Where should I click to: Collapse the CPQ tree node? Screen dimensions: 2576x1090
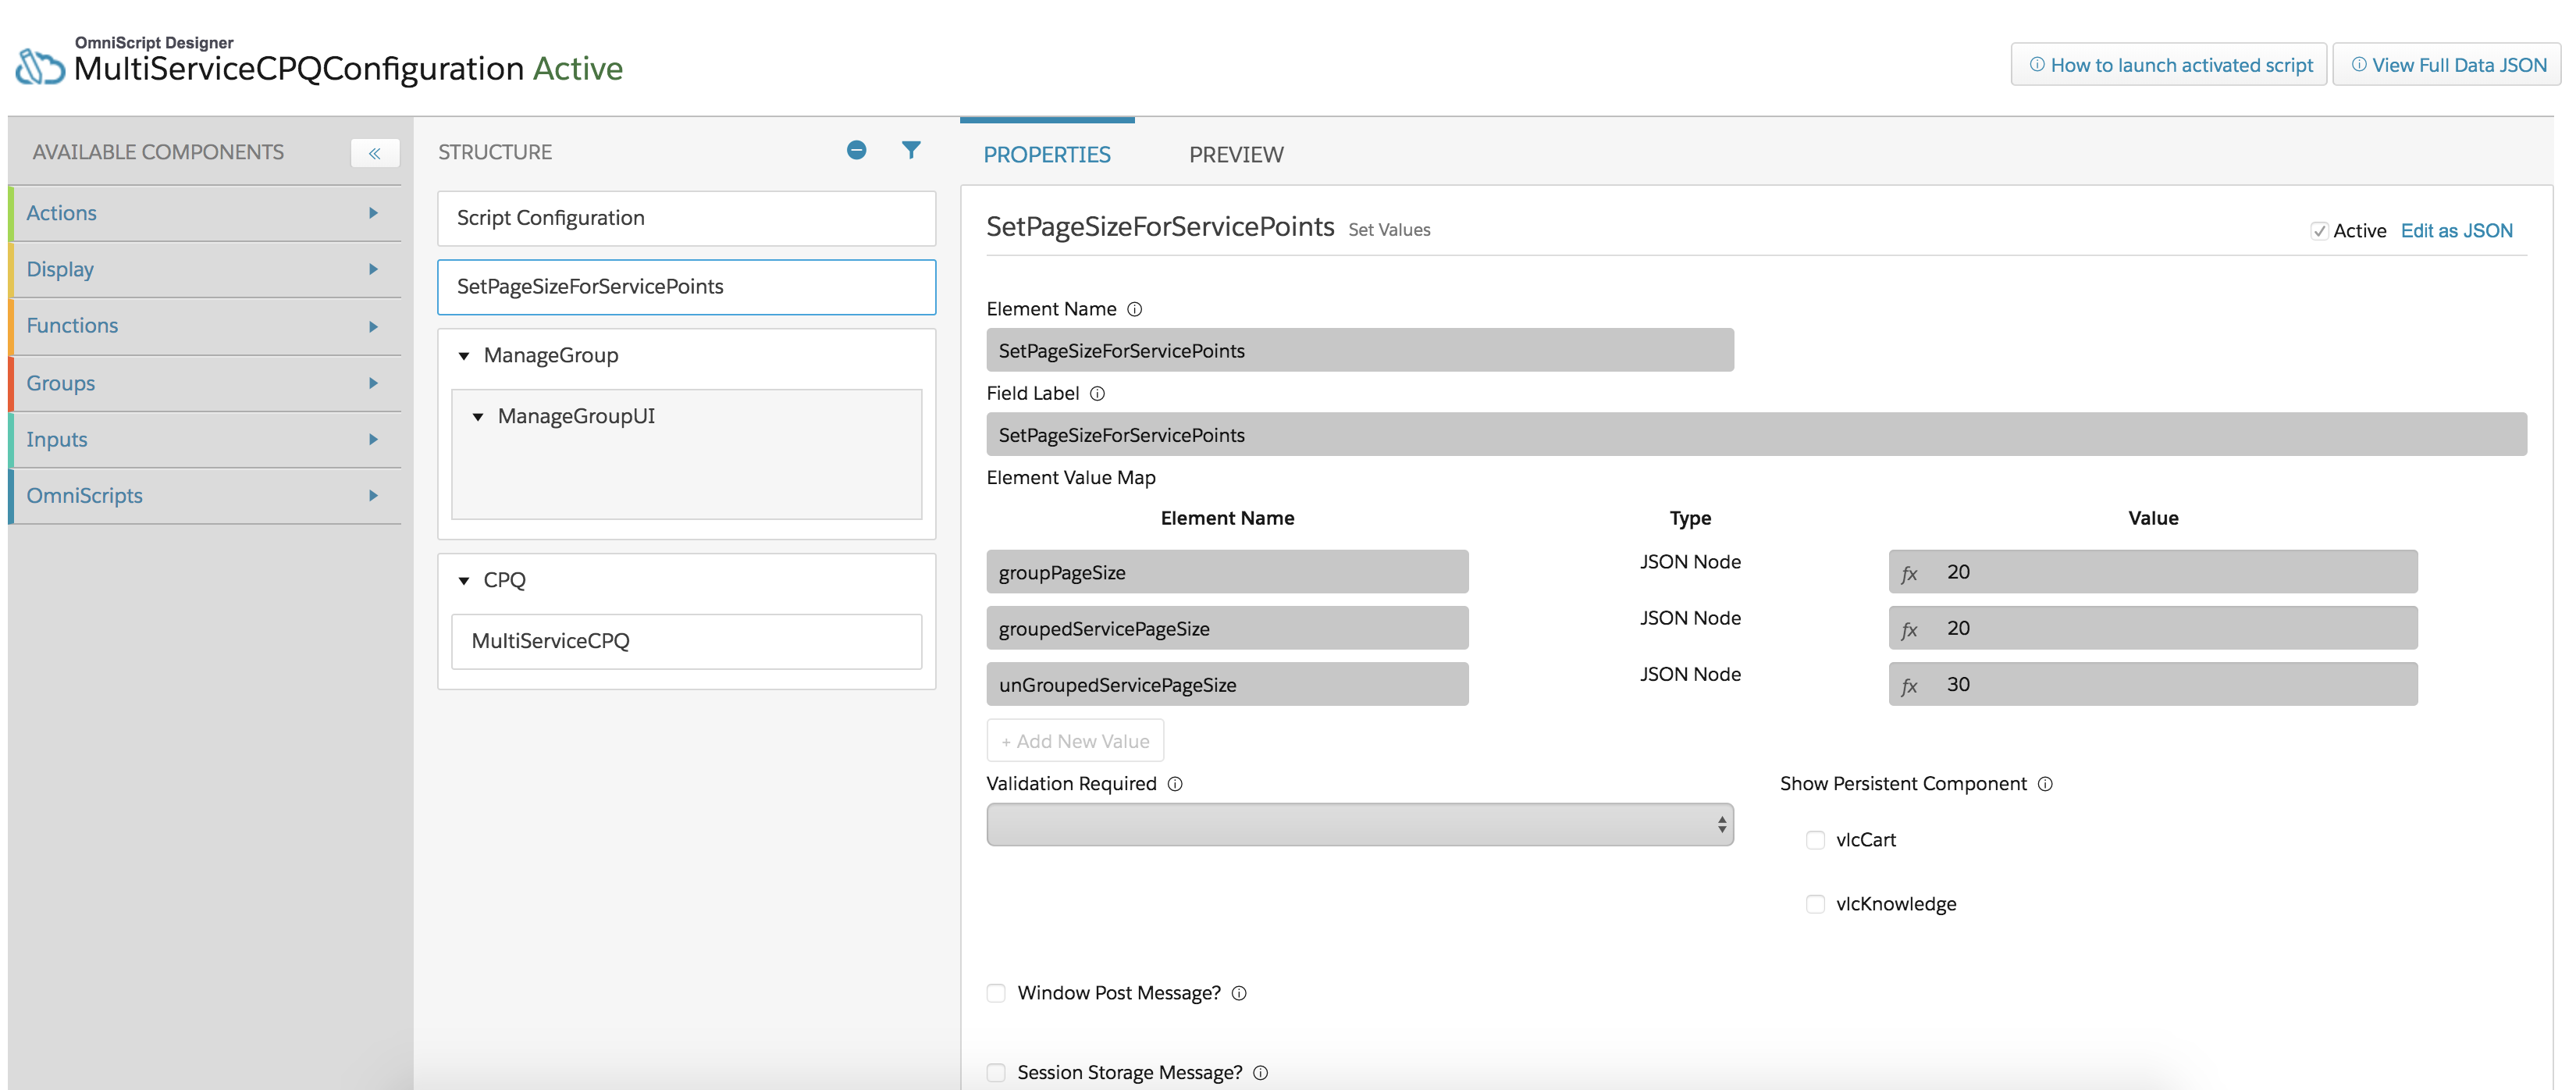(x=464, y=581)
